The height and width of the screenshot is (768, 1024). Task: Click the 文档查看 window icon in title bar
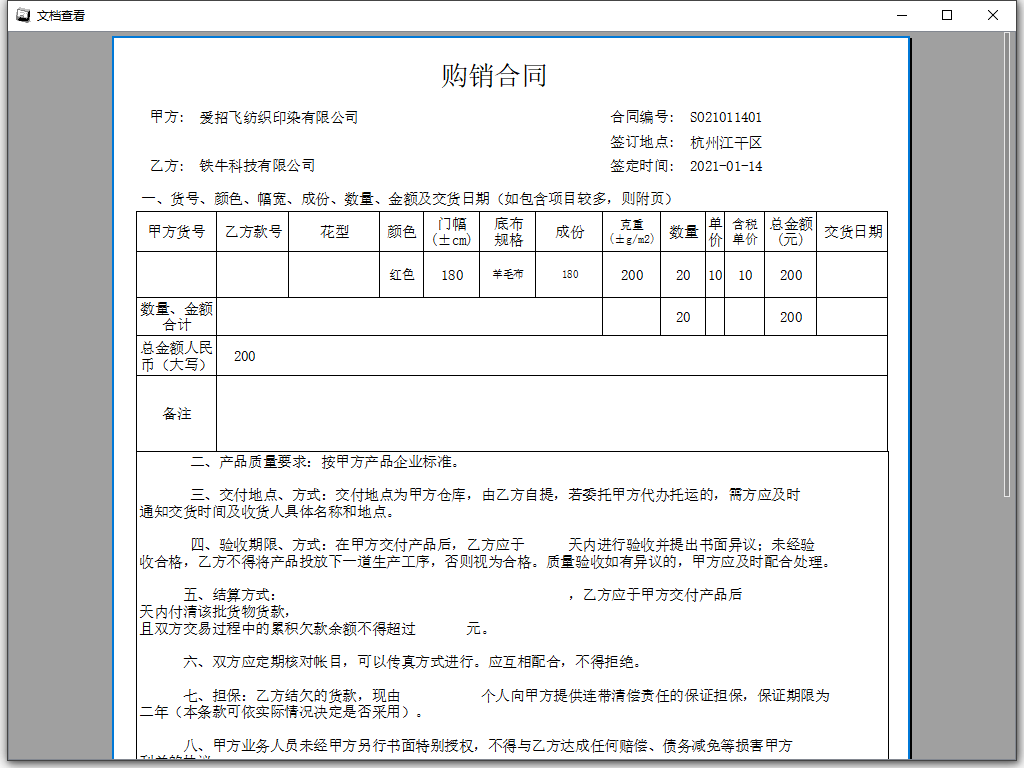point(23,15)
